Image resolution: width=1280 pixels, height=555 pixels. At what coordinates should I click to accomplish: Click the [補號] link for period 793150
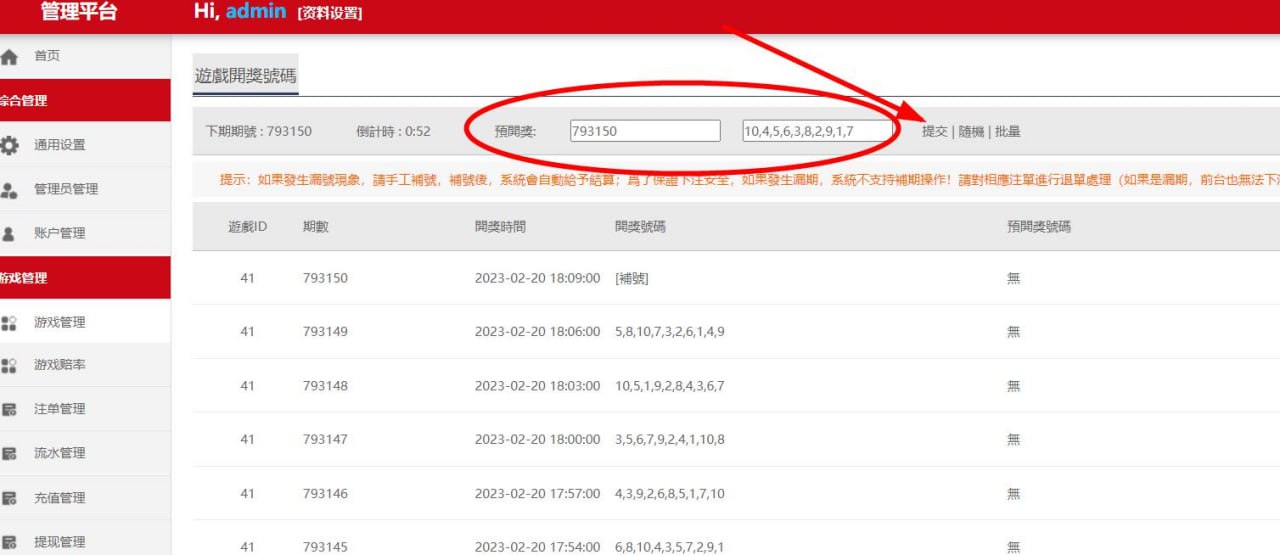coord(631,278)
